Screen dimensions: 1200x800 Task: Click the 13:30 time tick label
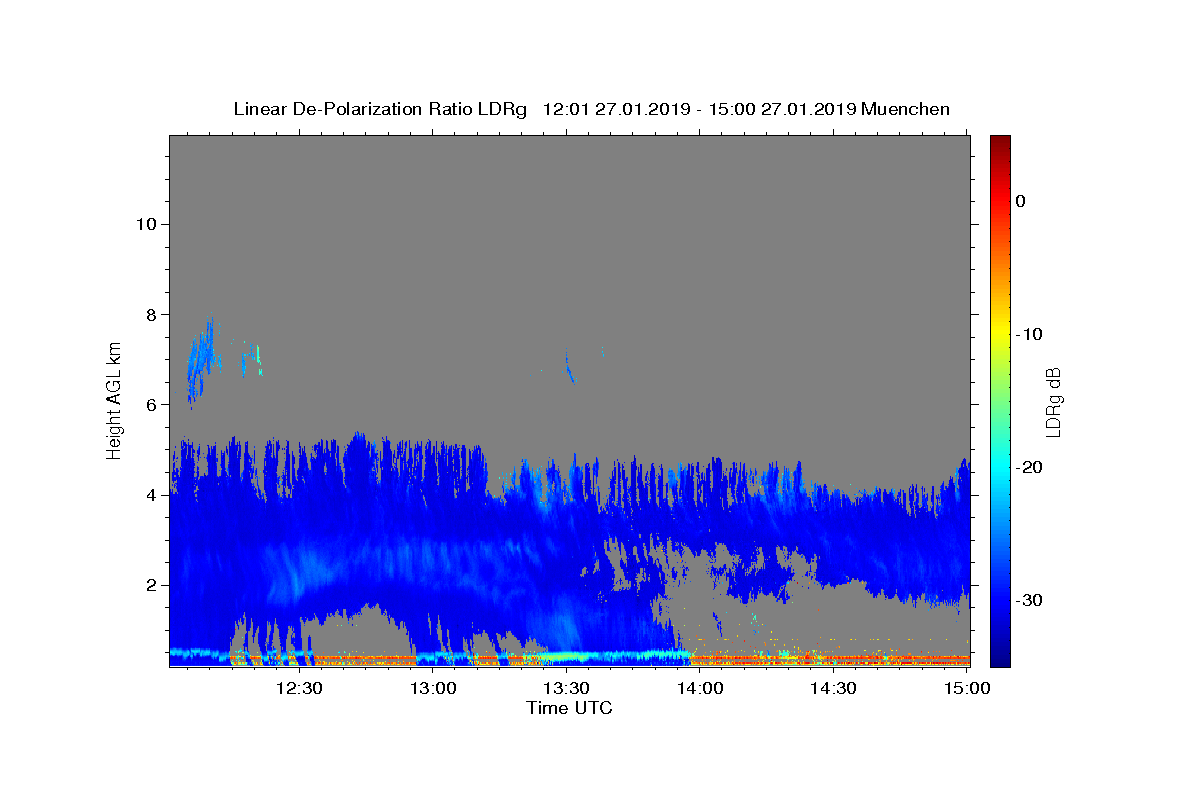566,688
